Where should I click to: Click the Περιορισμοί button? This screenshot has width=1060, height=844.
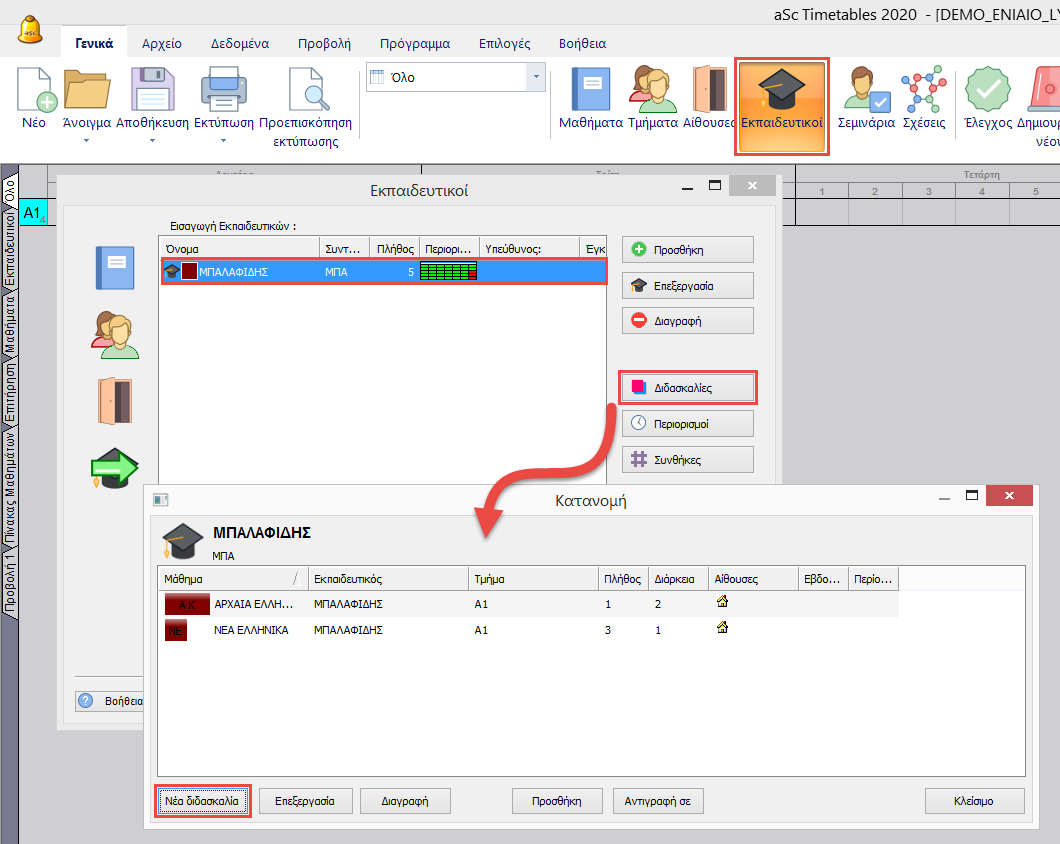(x=688, y=424)
